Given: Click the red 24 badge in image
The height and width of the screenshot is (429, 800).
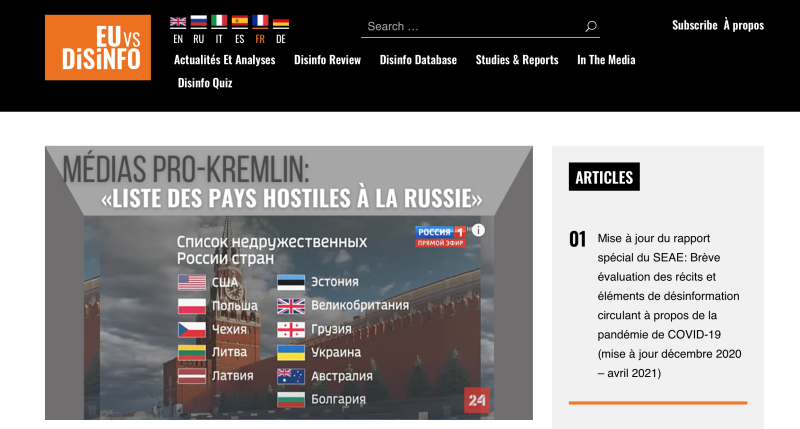Looking at the screenshot, I should [477, 400].
